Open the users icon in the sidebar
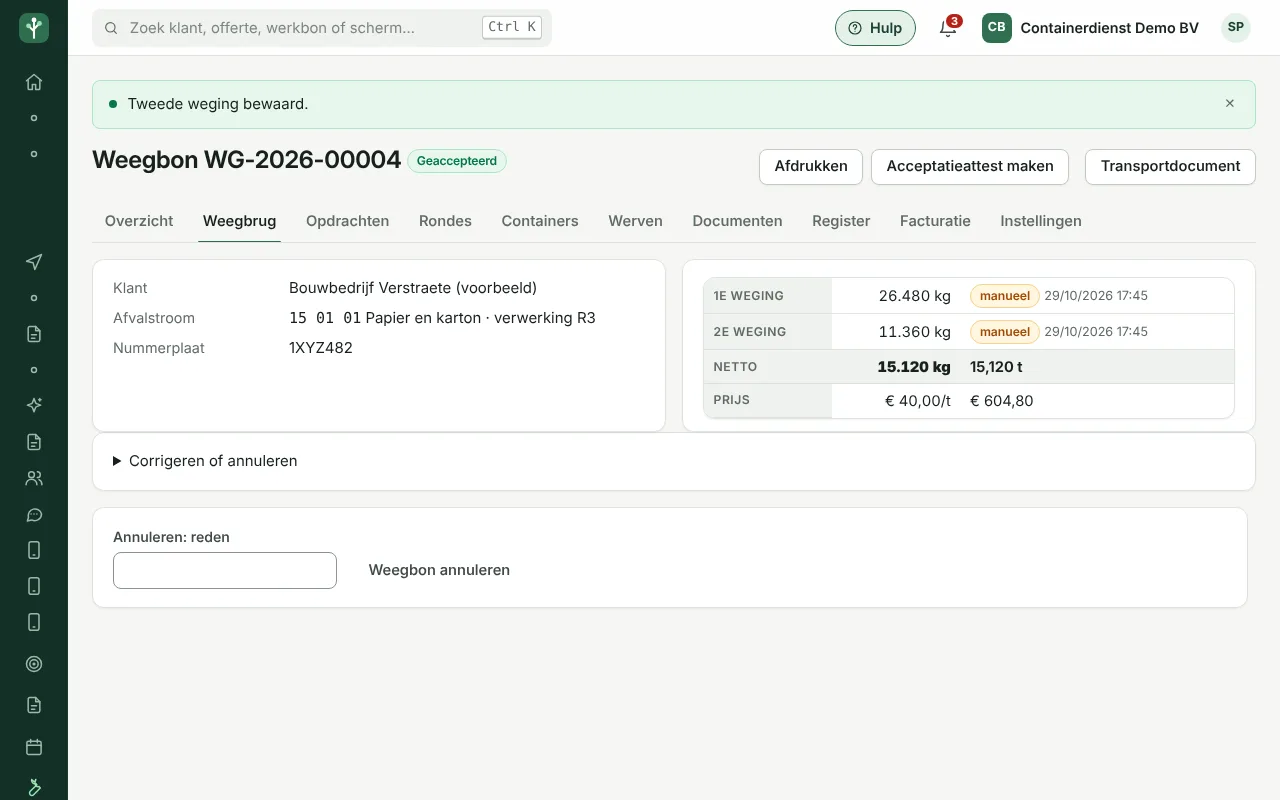The image size is (1280, 800). click(34, 478)
